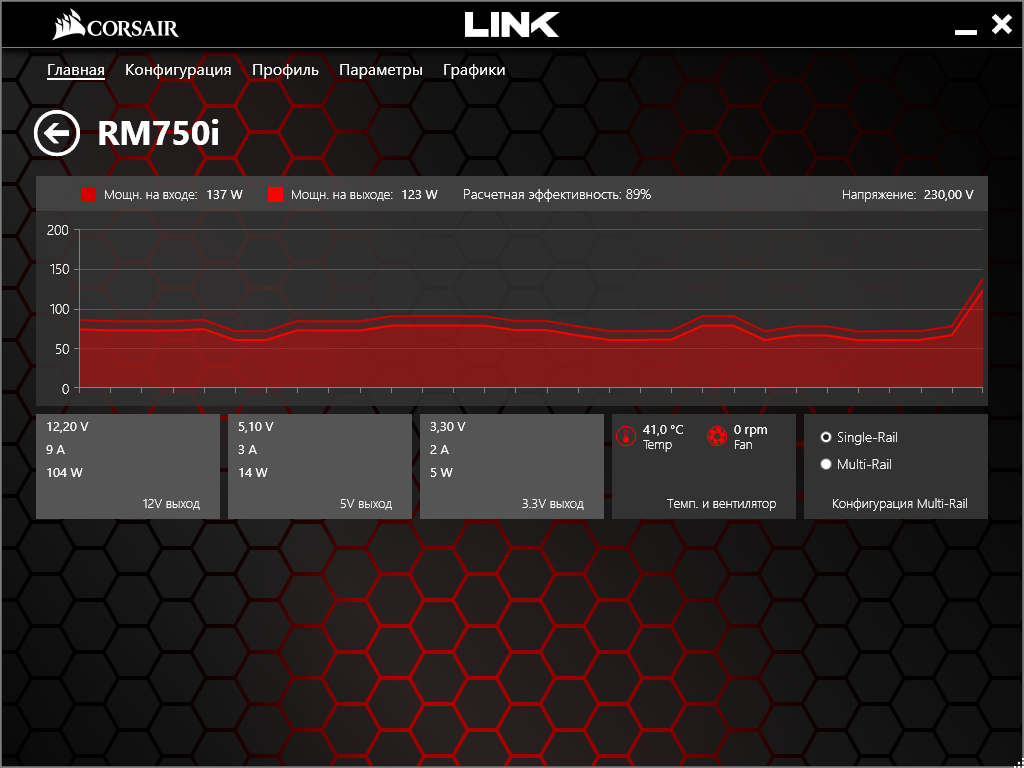Open the Главная tab

click(76, 70)
